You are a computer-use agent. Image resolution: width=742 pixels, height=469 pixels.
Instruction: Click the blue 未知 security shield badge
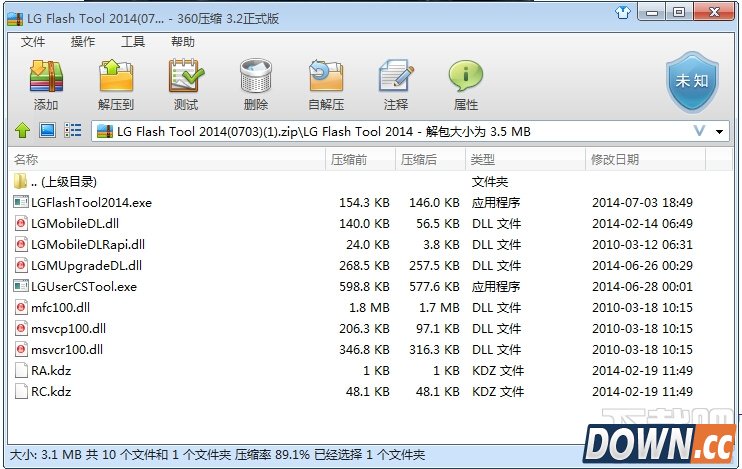(692, 81)
